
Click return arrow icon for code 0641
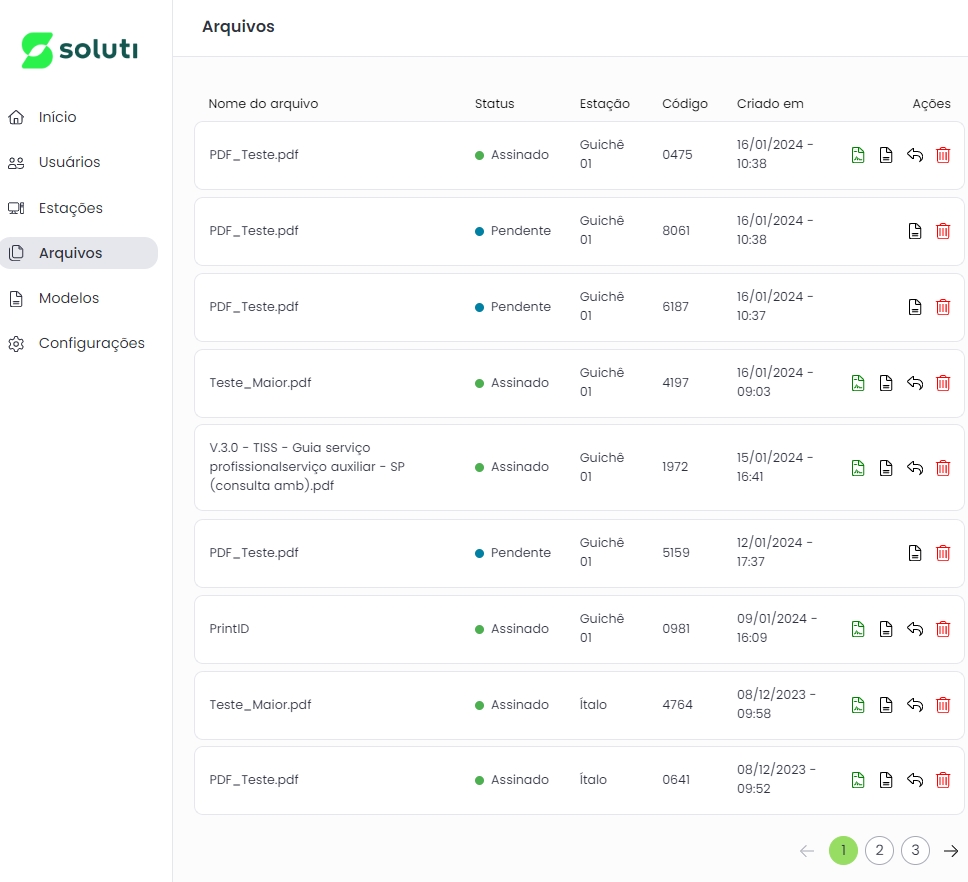(x=914, y=780)
